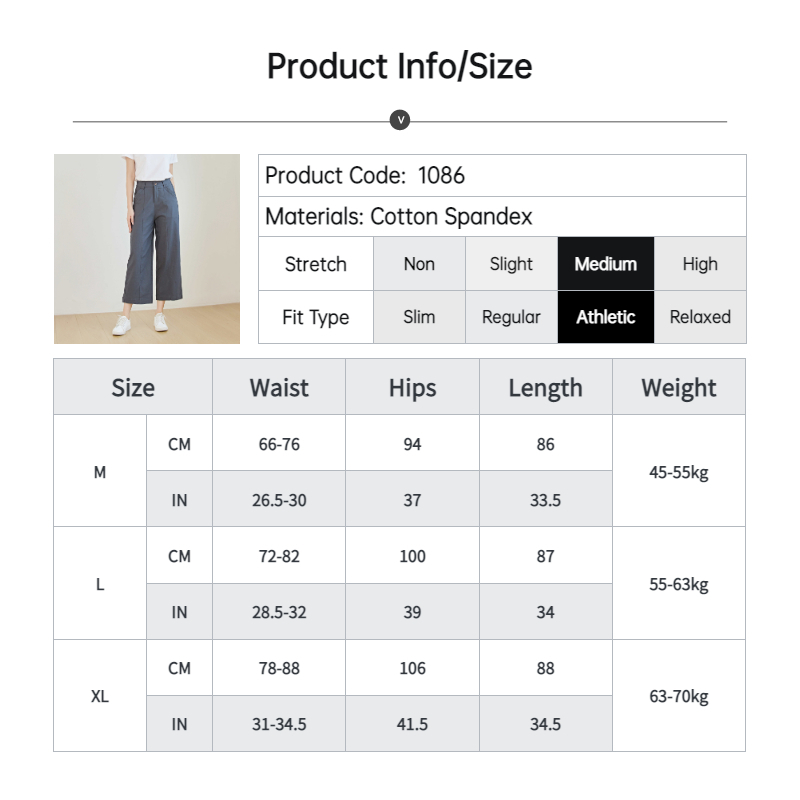Select the M size row label
The width and height of the screenshot is (800, 800).
100,471
